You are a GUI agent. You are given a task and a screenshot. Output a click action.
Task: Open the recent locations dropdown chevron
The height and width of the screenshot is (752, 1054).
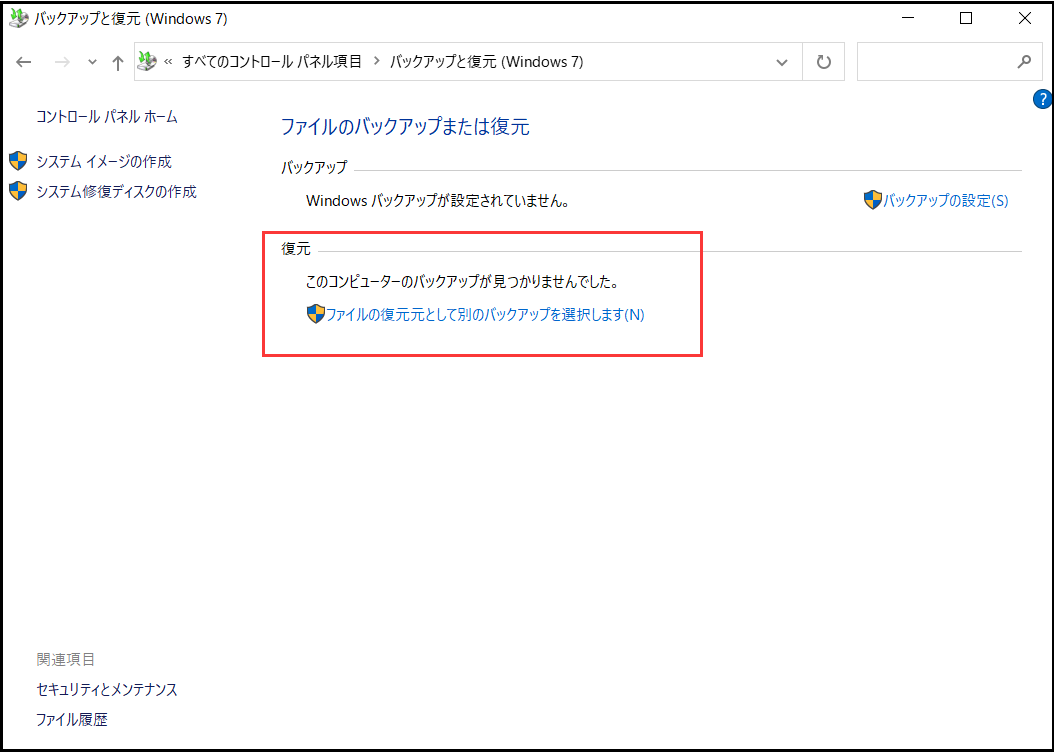tap(92, 62)
